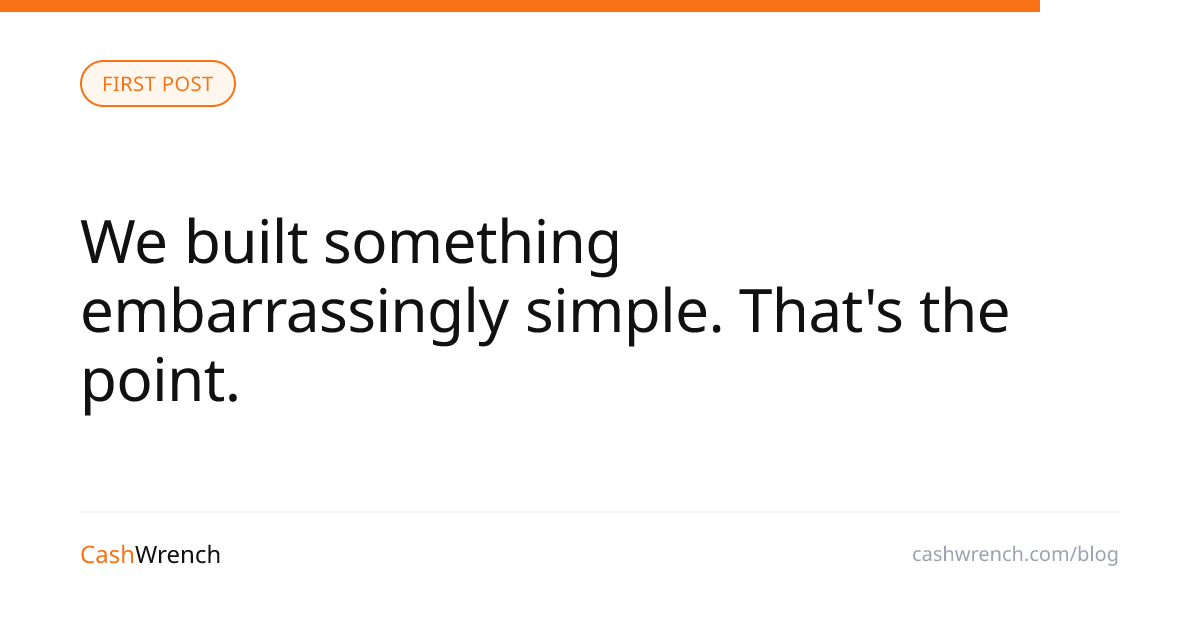Select the word "built" in the headline
This screenshot has height=630, width=1200.
pos(246,242)
